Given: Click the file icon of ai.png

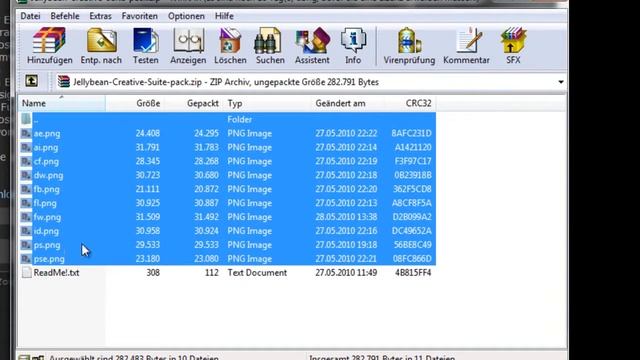Looking at the screenshot, I should (26, 147).
